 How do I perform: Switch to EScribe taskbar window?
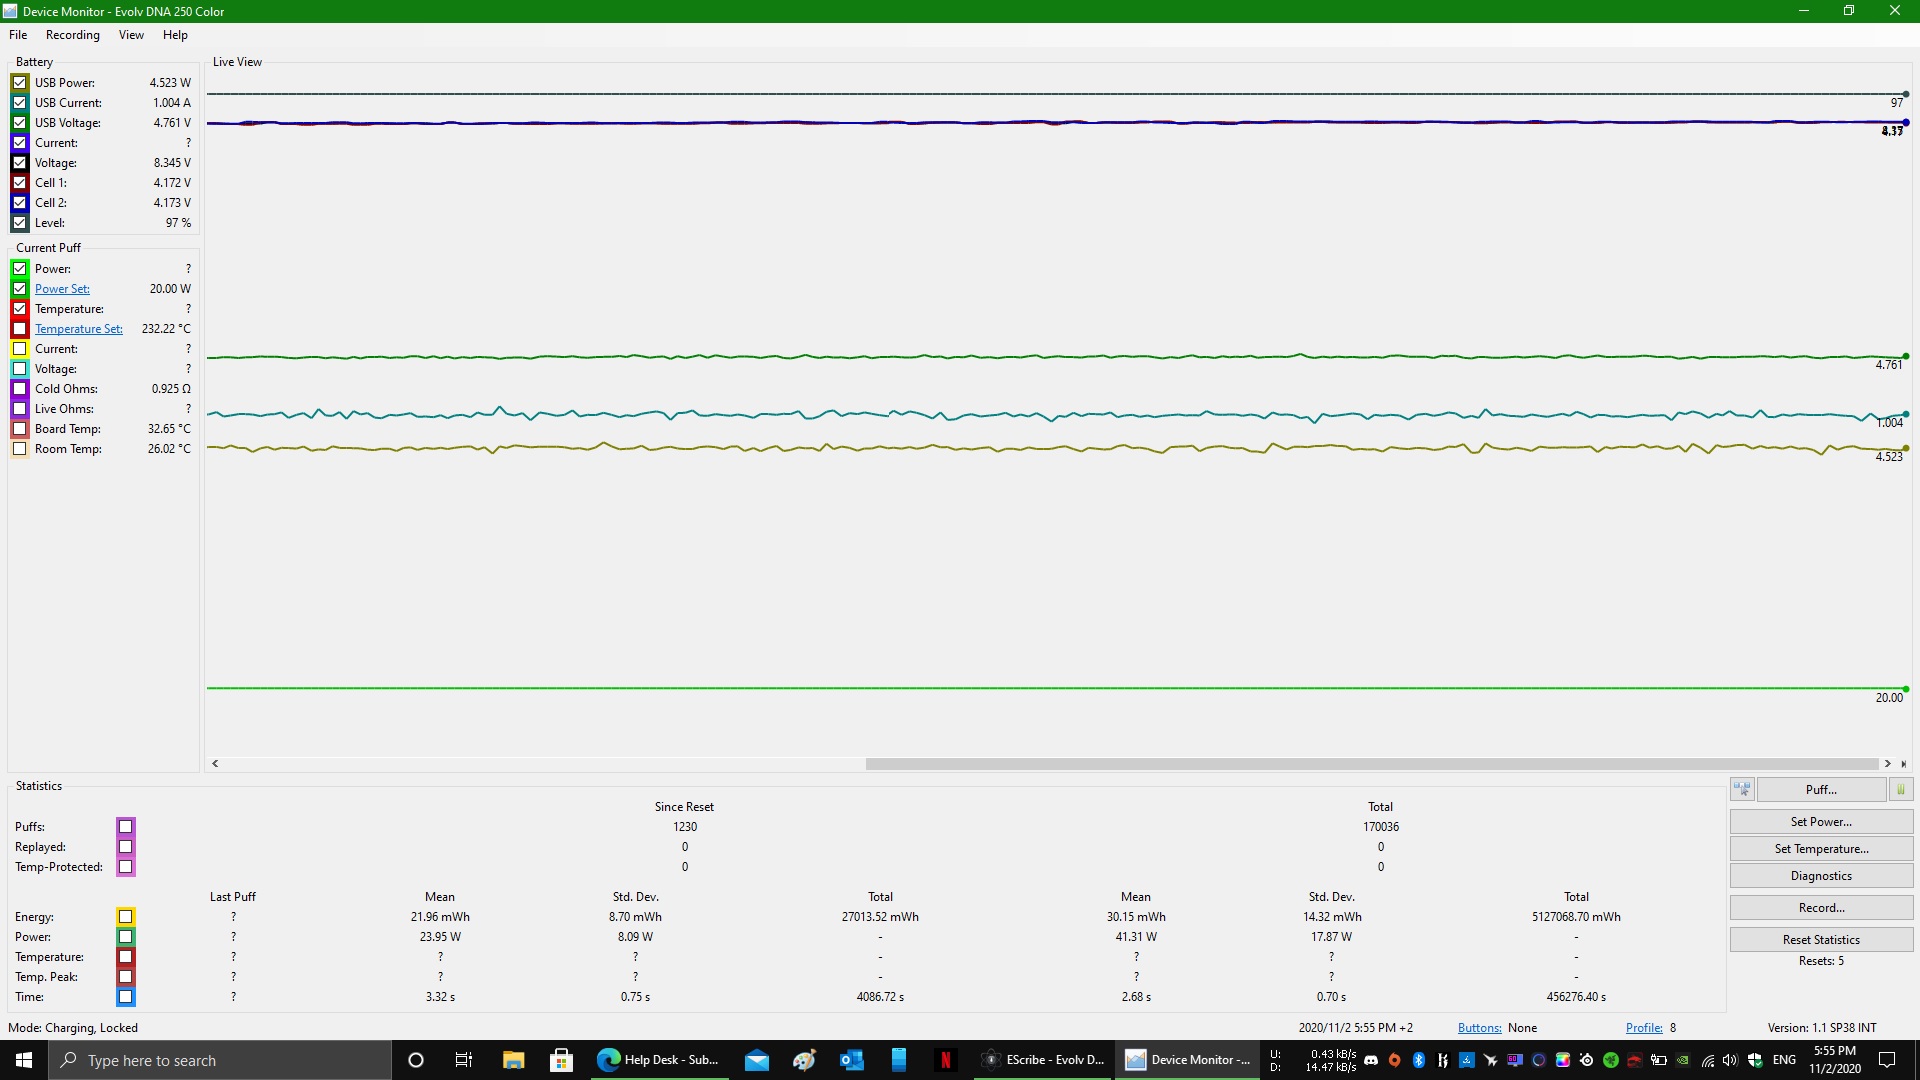(1044, 1060)
